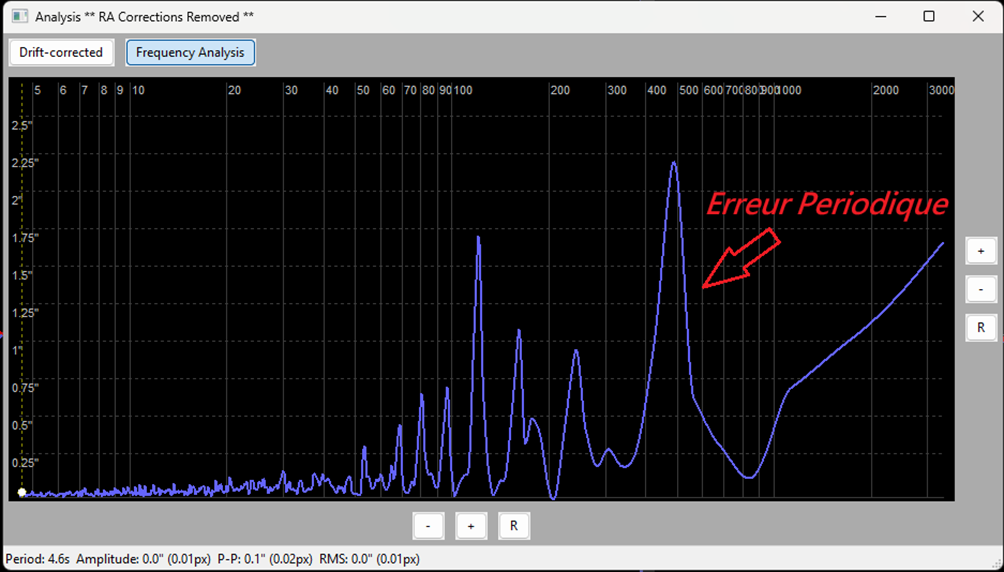Click the 300 period axis label
Viewport: 1004px width, 572px height.
point(617,90)
